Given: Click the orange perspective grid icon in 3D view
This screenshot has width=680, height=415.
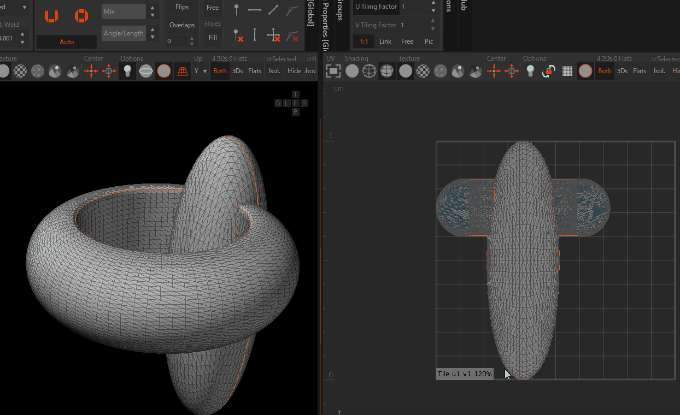Looking at the screenshot, I should coord(183,71).
